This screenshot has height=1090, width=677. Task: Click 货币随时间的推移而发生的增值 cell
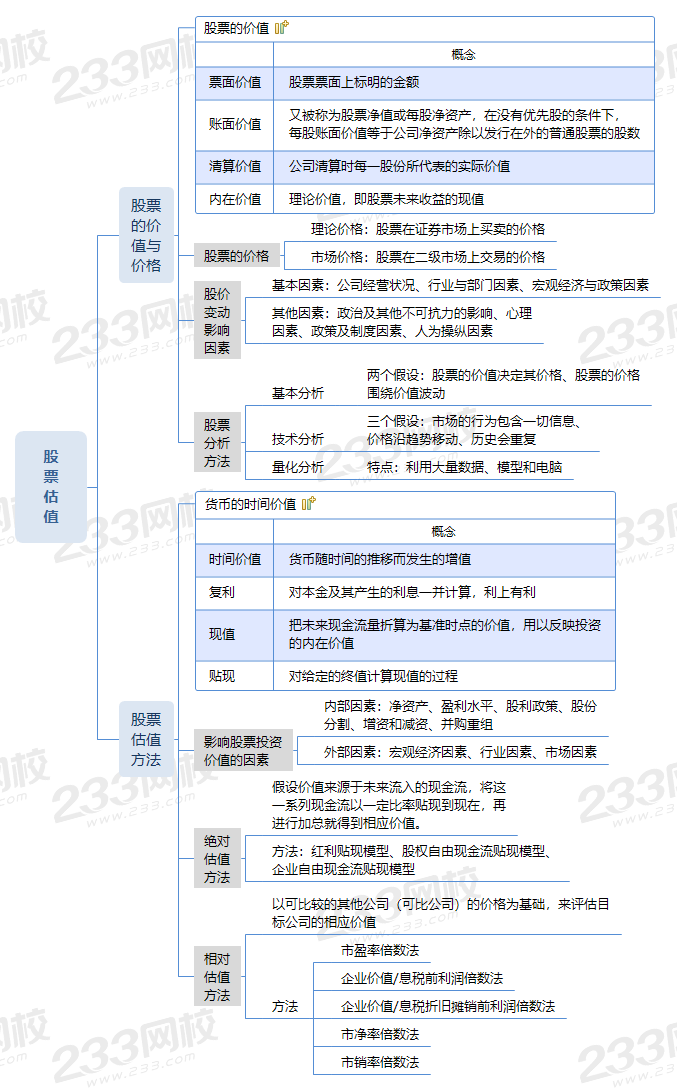(x=444, y=559)
